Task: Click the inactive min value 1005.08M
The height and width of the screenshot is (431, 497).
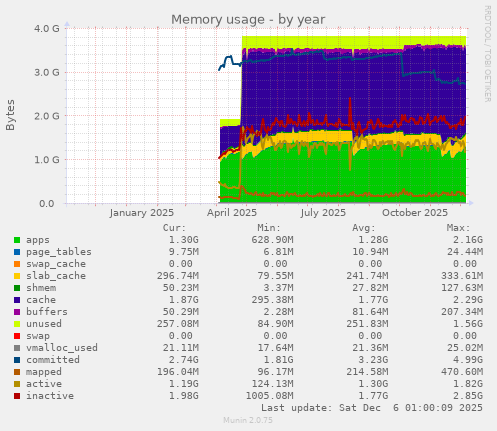Action: tap(269, 396)
